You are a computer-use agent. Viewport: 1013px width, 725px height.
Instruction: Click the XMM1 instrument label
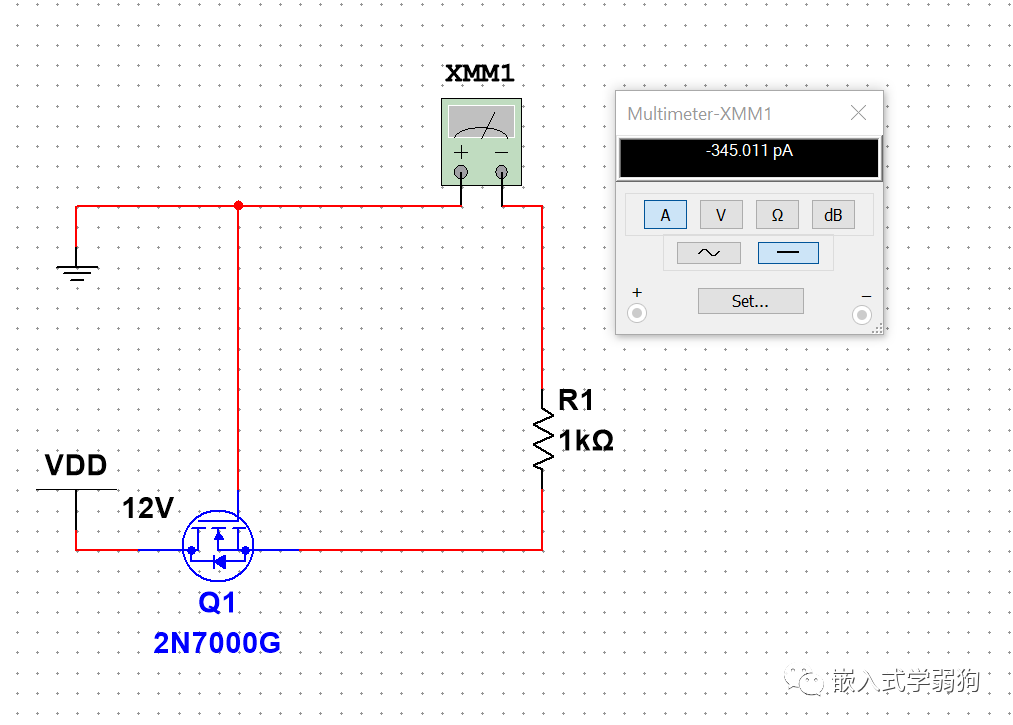[x=480, y=73]
